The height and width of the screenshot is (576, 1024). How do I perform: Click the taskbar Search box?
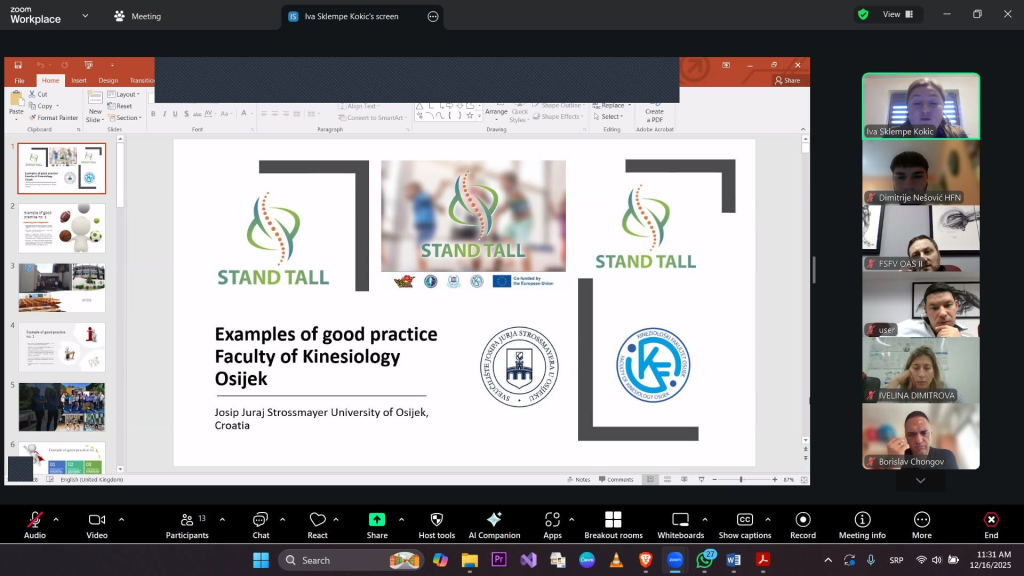pos(351,560)
